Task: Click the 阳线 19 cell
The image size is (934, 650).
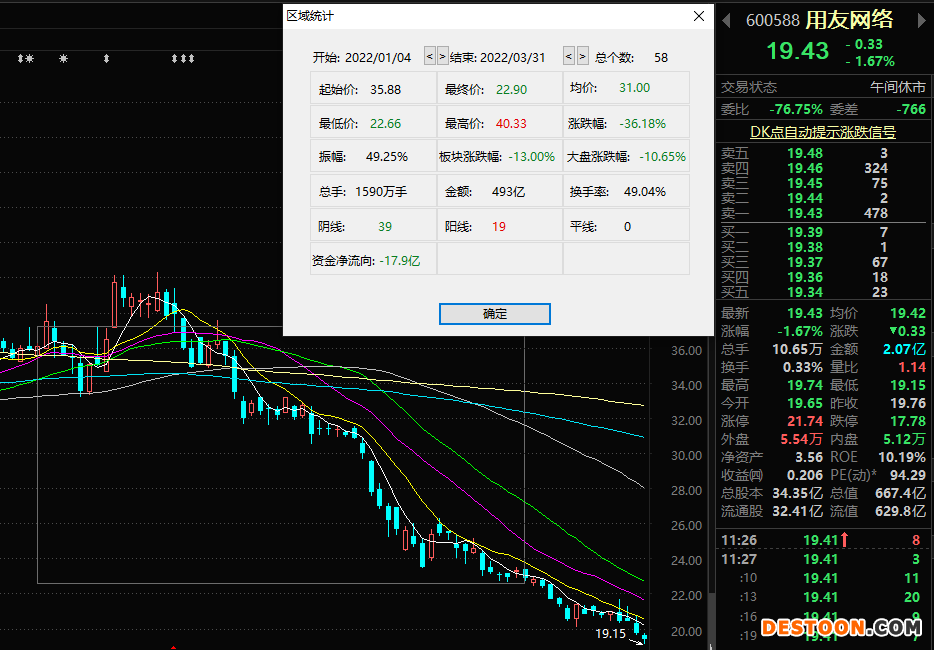Action: [500, 225]
